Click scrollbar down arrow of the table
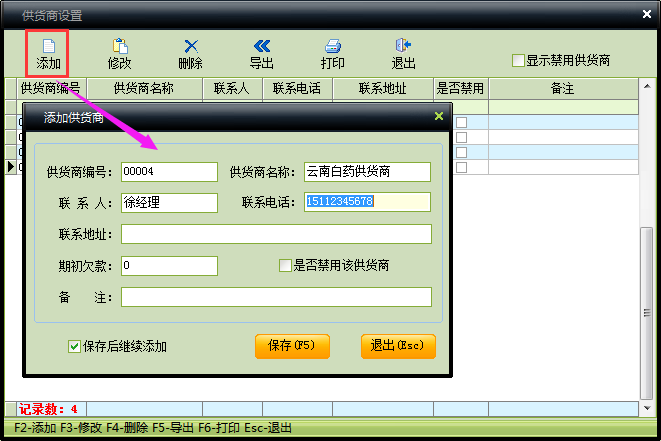661x441 pixels. point(647,408)
